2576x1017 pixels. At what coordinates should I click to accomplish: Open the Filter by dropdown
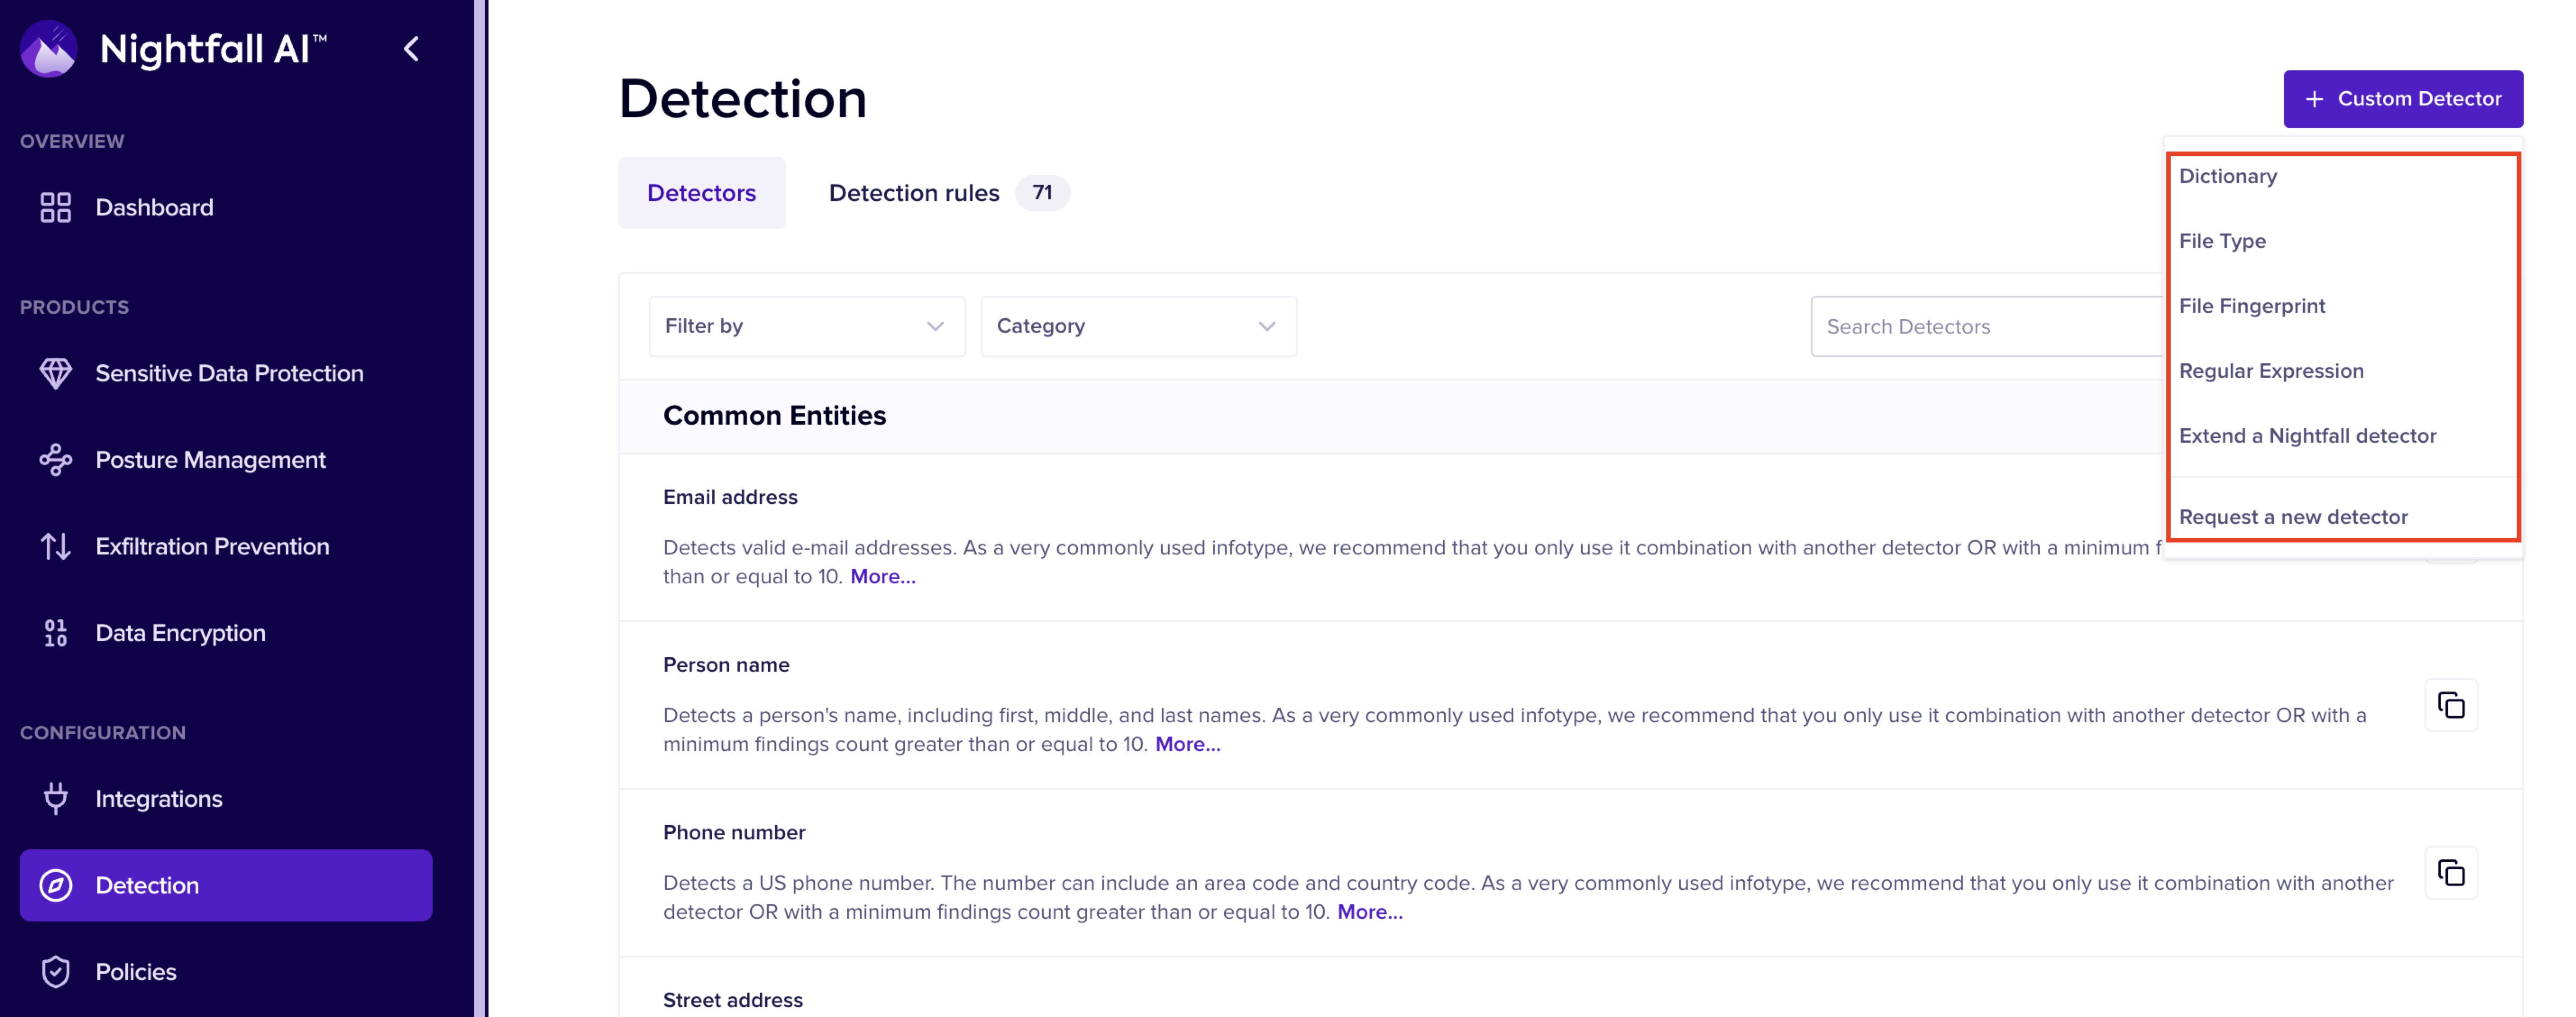(x=807, y=326)
